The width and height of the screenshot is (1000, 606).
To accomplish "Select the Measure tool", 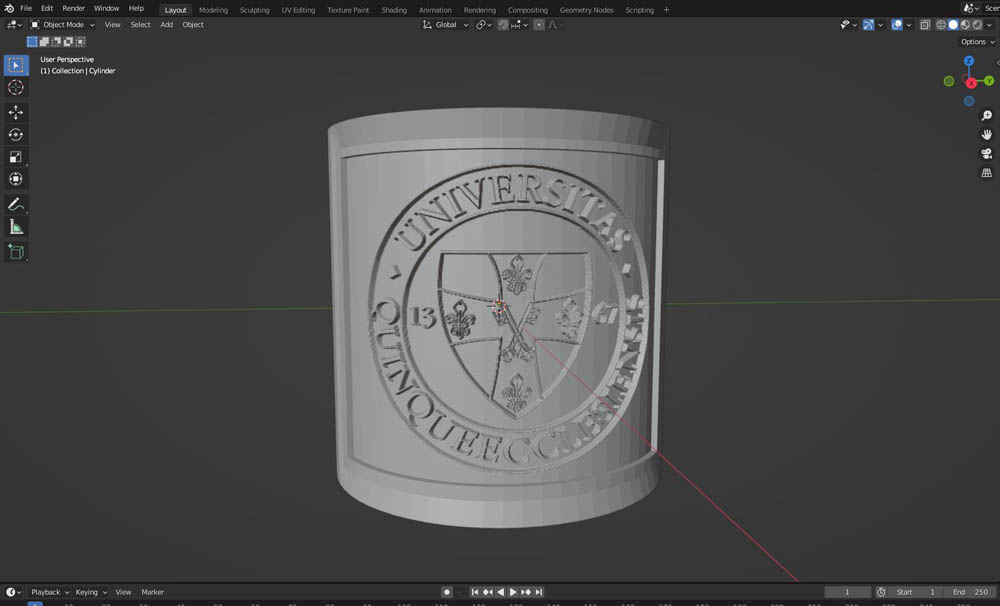I will click(16, 227).
